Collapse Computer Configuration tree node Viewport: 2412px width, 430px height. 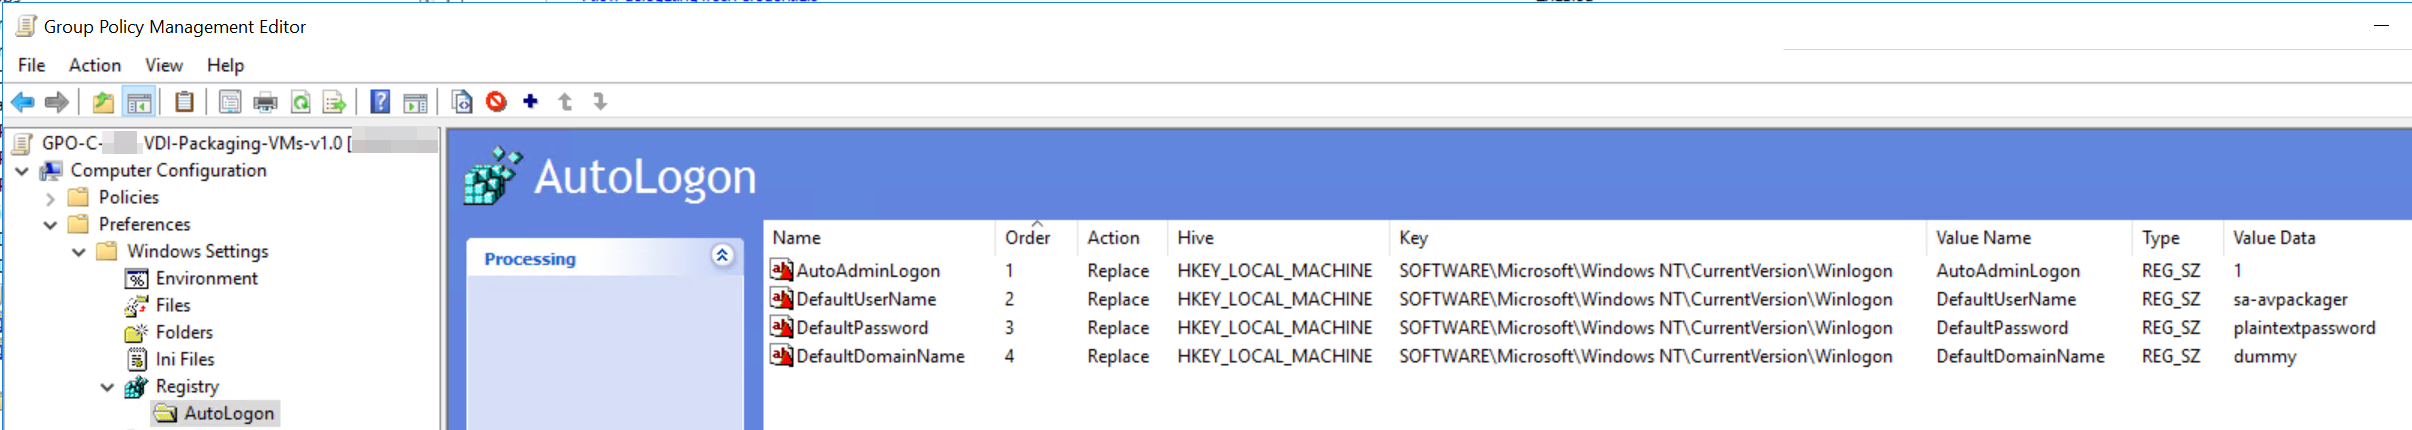(x=22, y=171)
